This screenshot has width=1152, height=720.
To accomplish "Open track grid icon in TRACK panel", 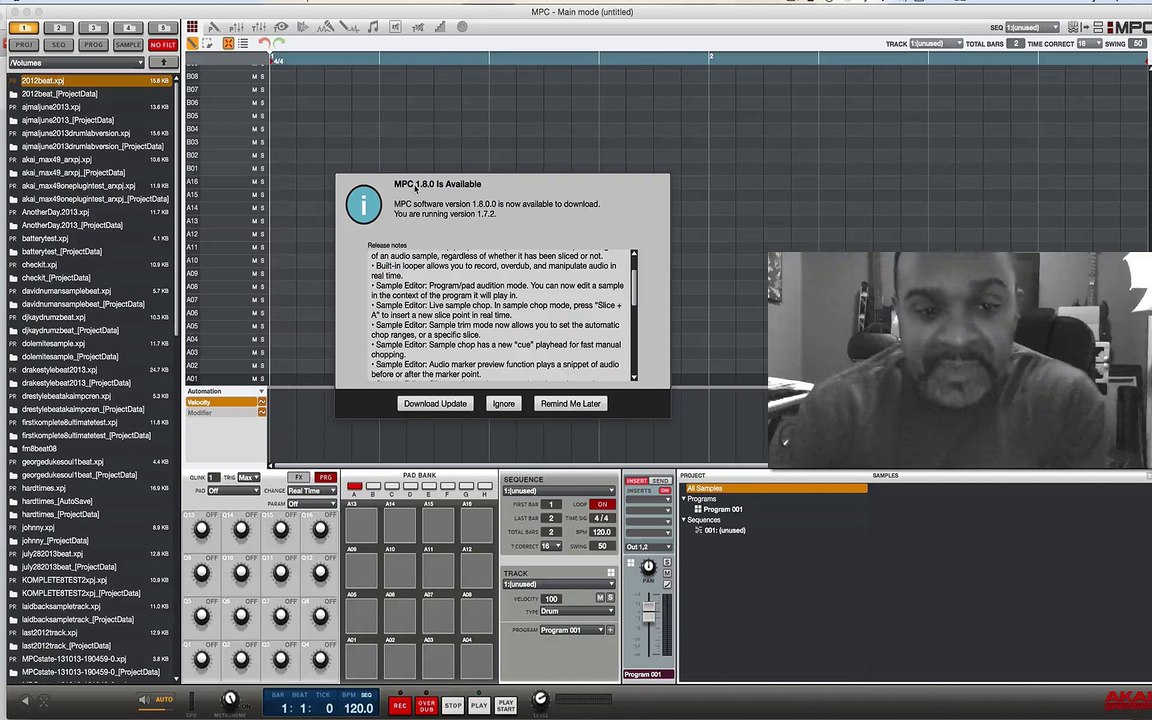I will point(611,572).
